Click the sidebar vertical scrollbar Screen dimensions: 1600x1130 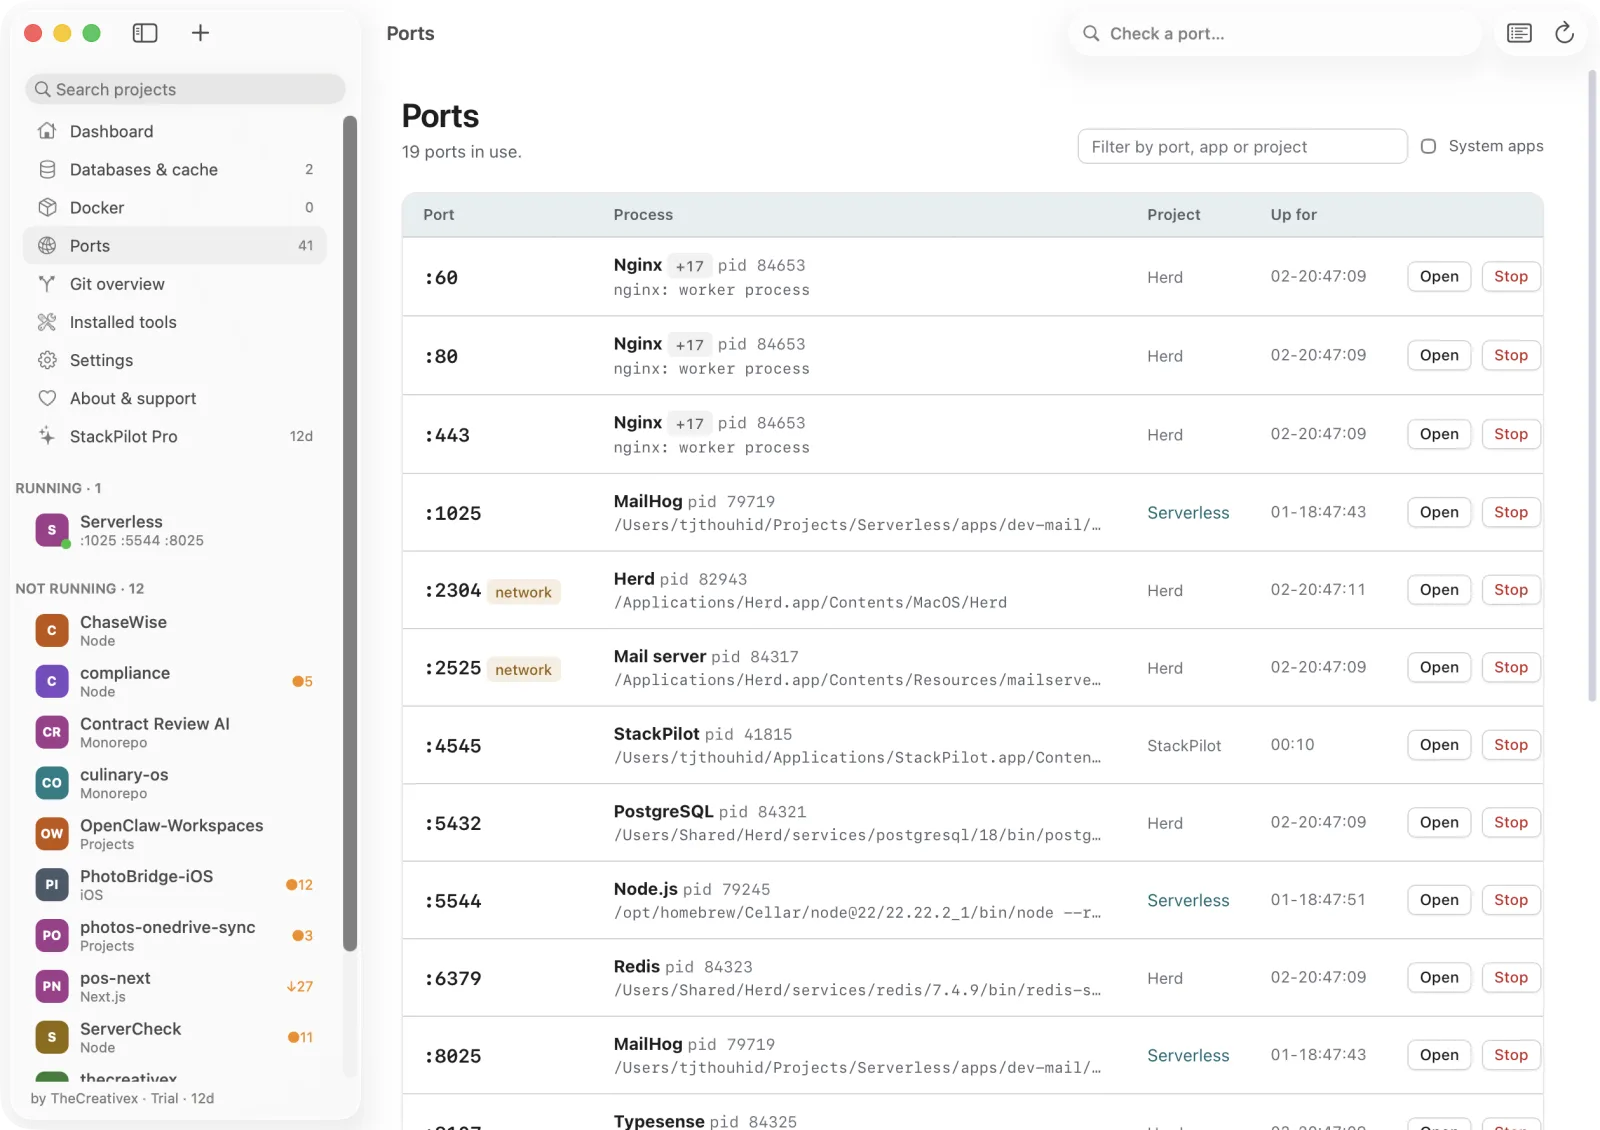pos(350,534)
